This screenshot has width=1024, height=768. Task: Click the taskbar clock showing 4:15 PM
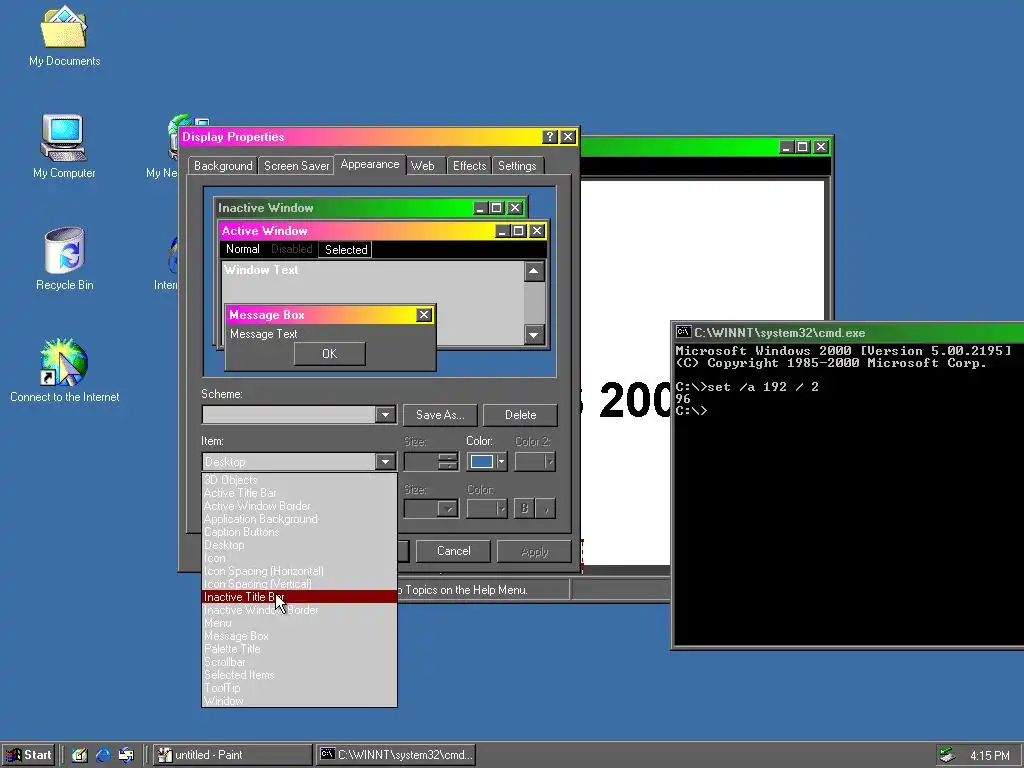pyautogui.click(x=989, y=756)
